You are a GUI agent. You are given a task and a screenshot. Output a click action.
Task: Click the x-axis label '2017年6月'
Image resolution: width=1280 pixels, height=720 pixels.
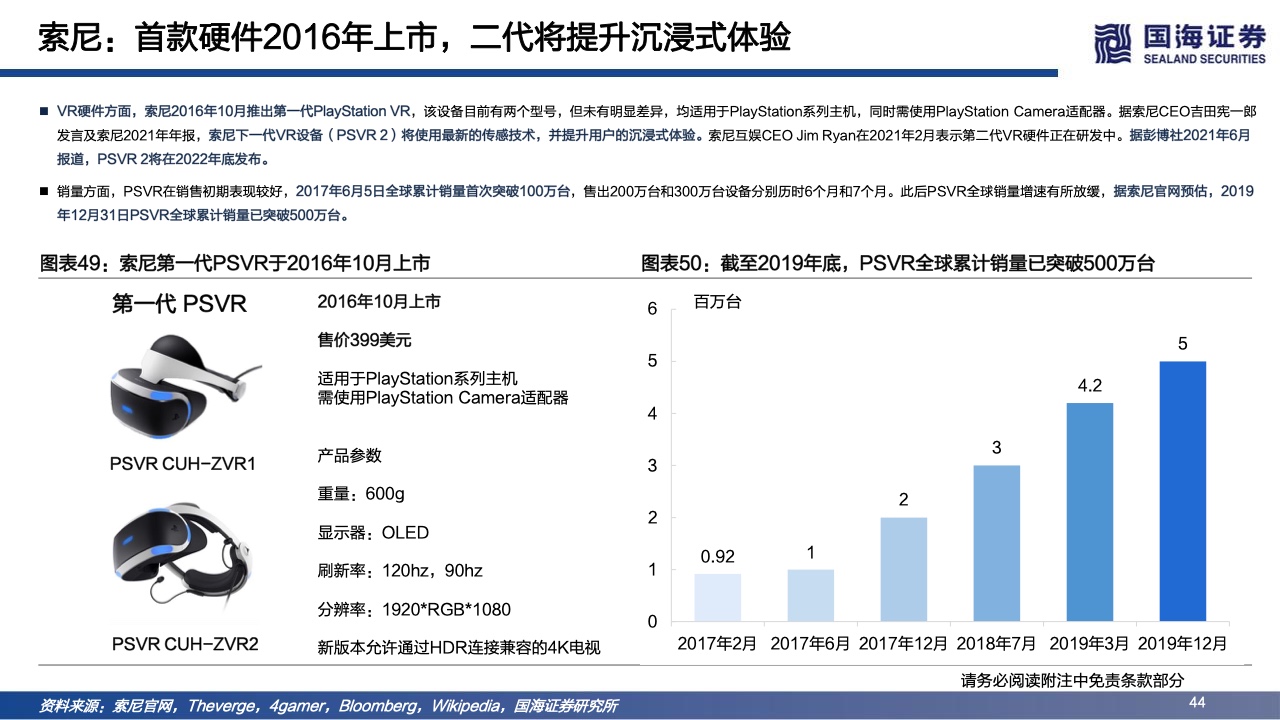pyautogui.click(x=811, y=642)
